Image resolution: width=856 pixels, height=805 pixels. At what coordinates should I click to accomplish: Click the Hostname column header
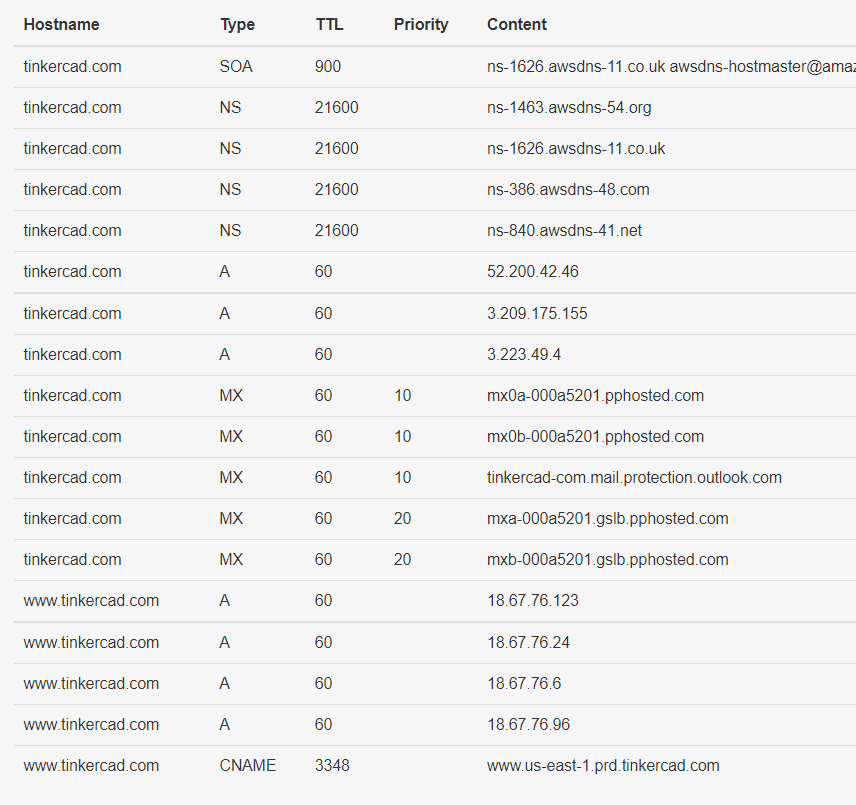pyautogui.click(x=61, y=25)
